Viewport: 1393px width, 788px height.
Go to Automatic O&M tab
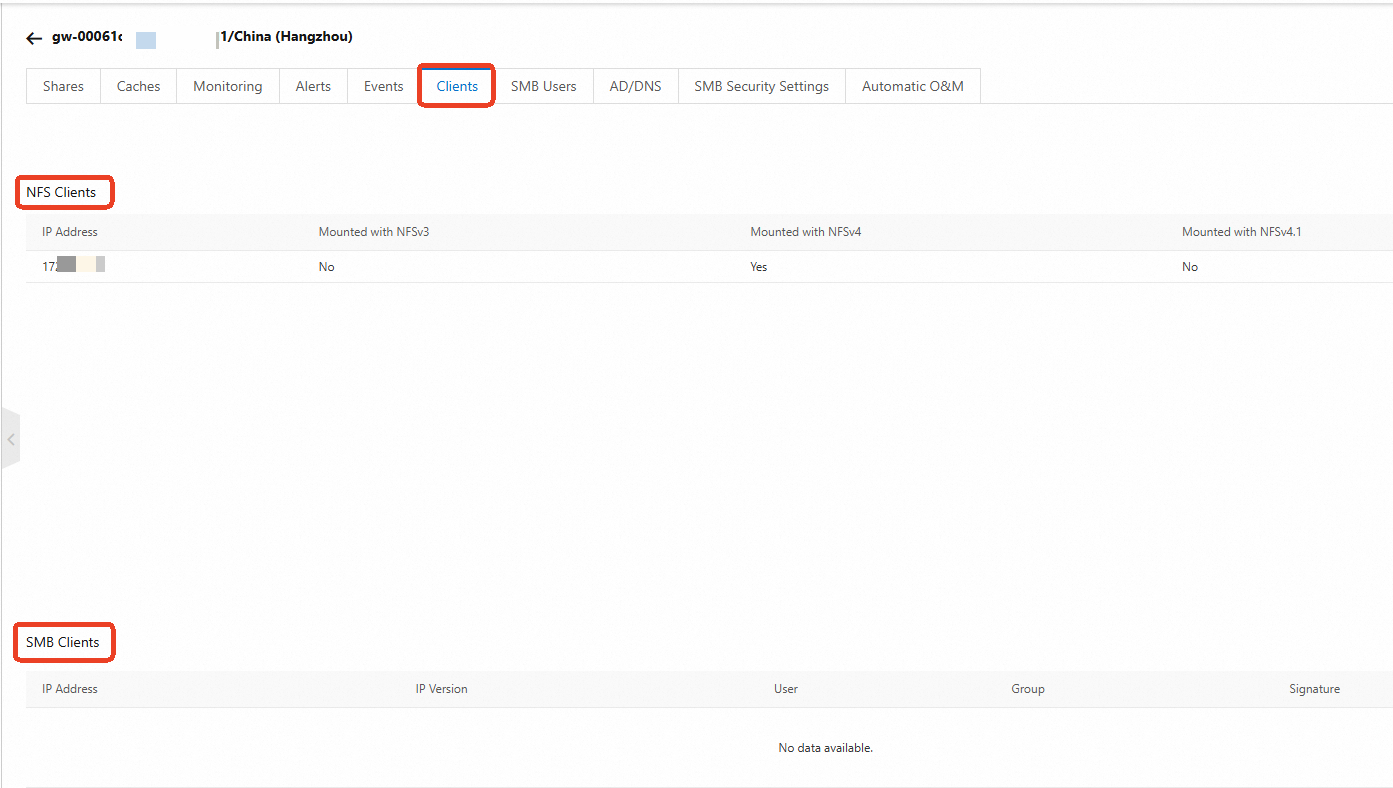tap(913, 86)
